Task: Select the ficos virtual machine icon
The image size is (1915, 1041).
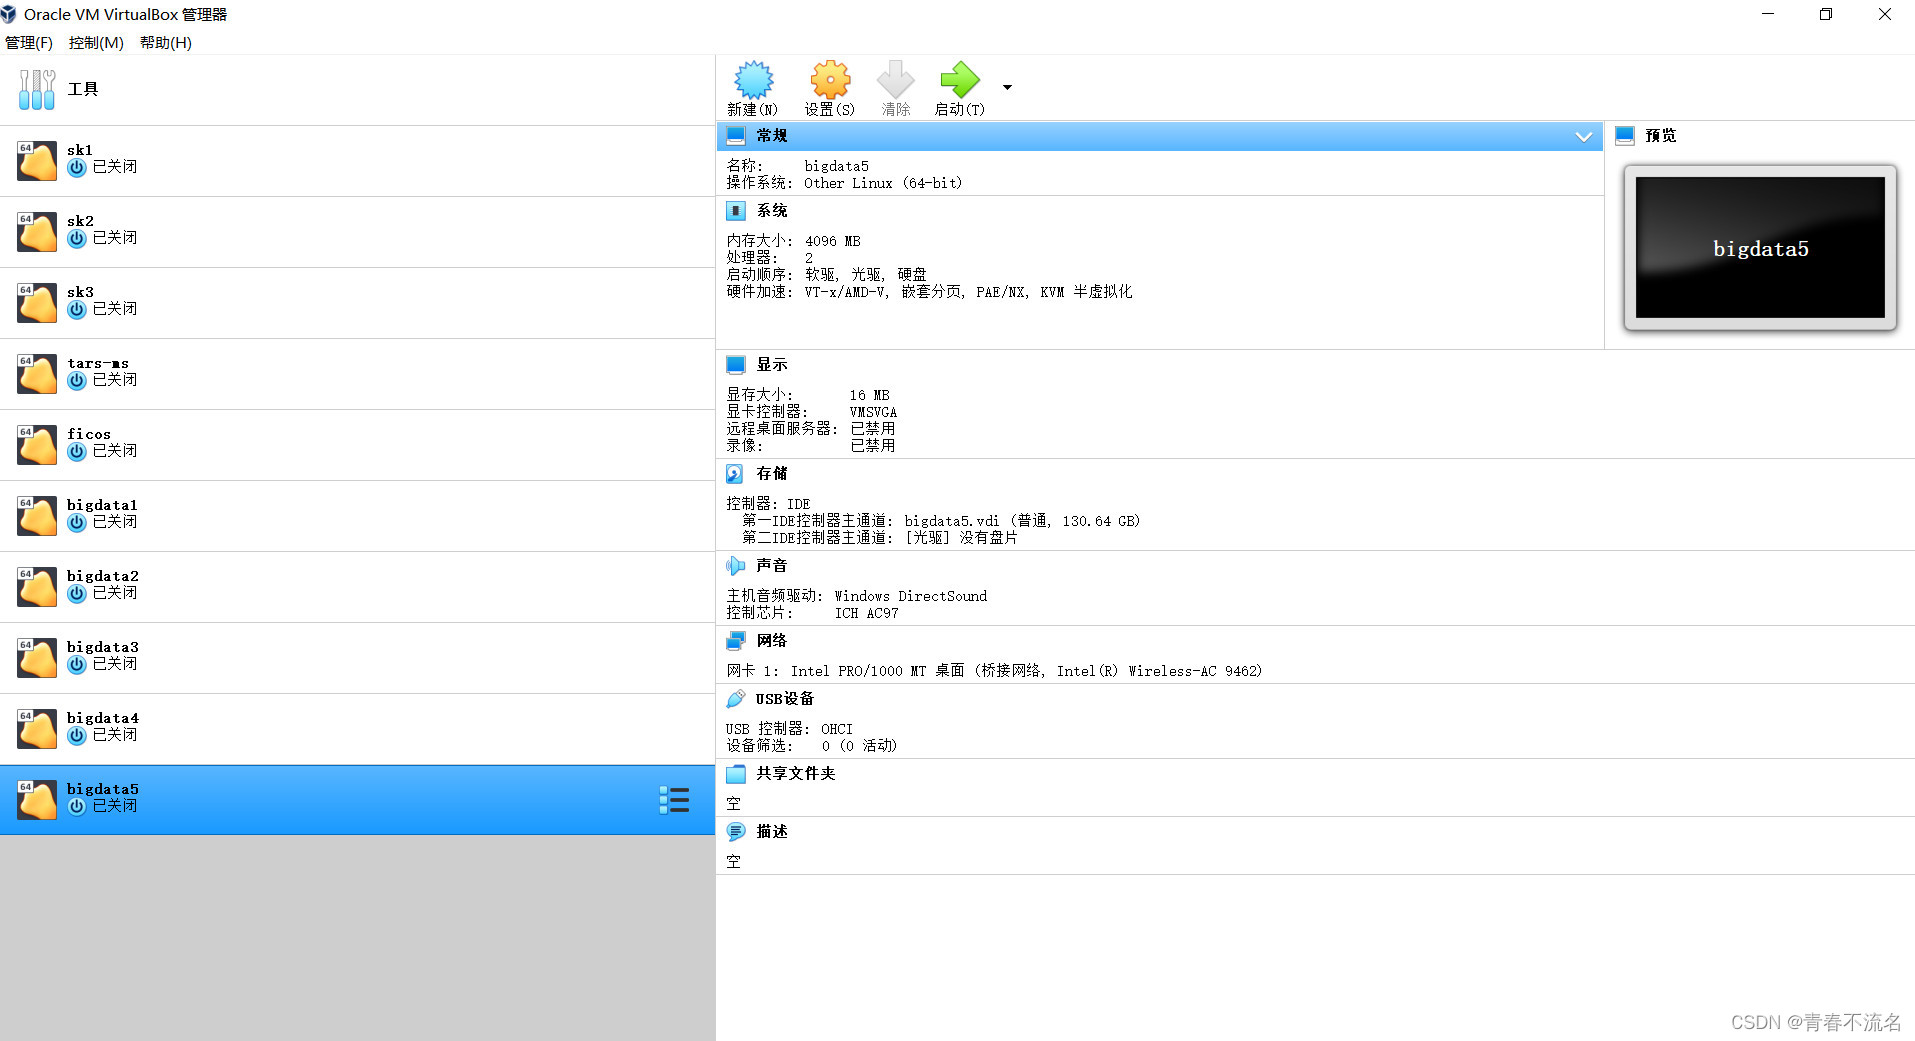Action: [37, 445]
